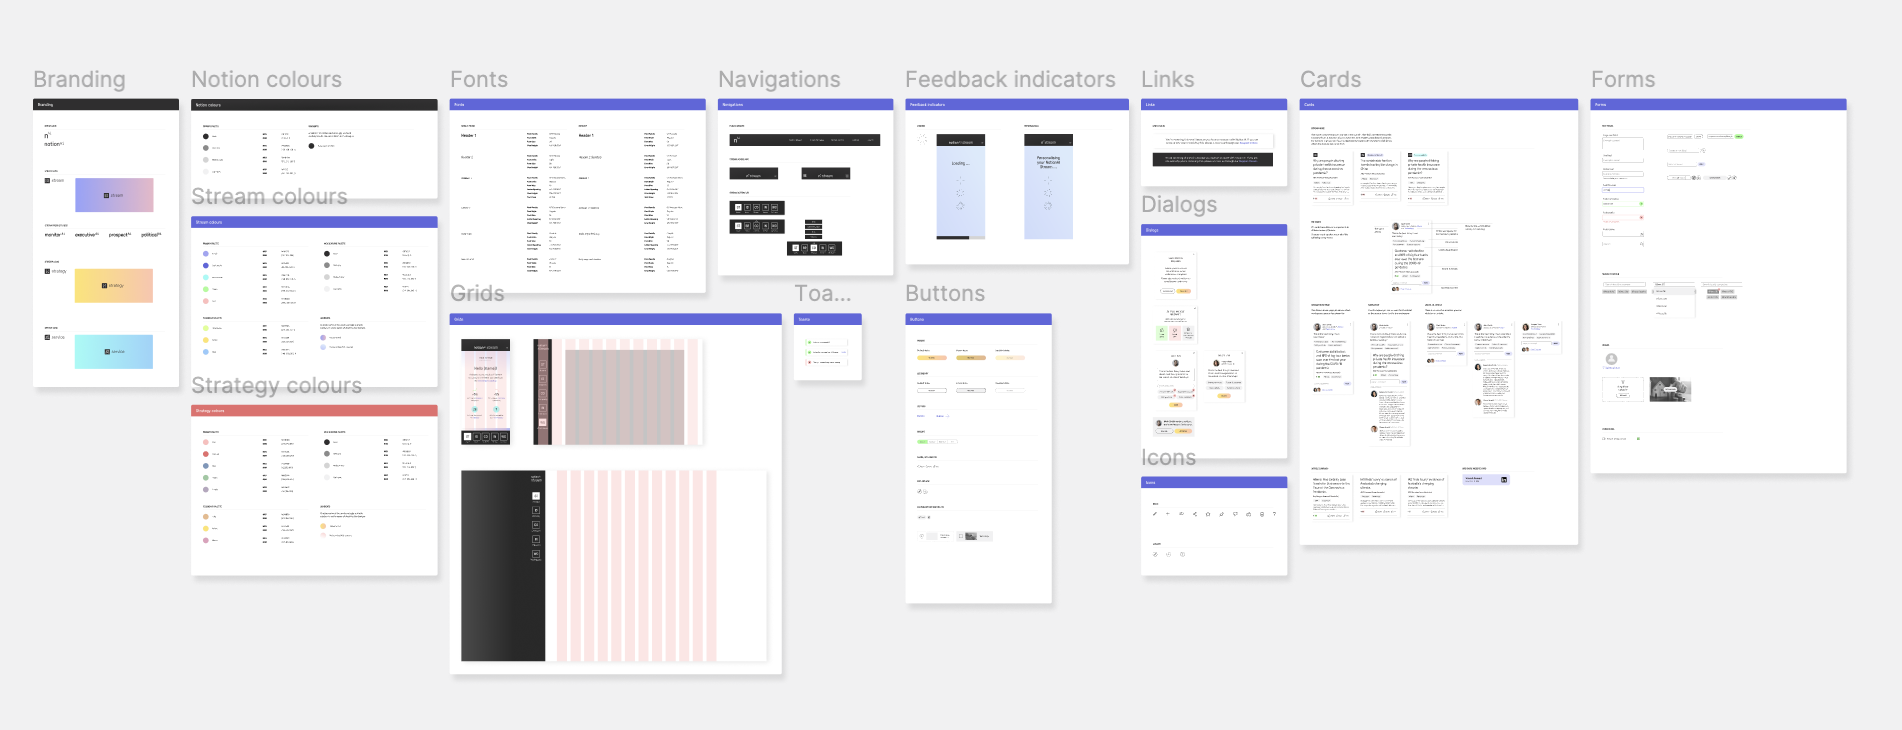Select the Fonts frame label
Viewport: 1902px width, 730px height.
click(x=478, y=79)
